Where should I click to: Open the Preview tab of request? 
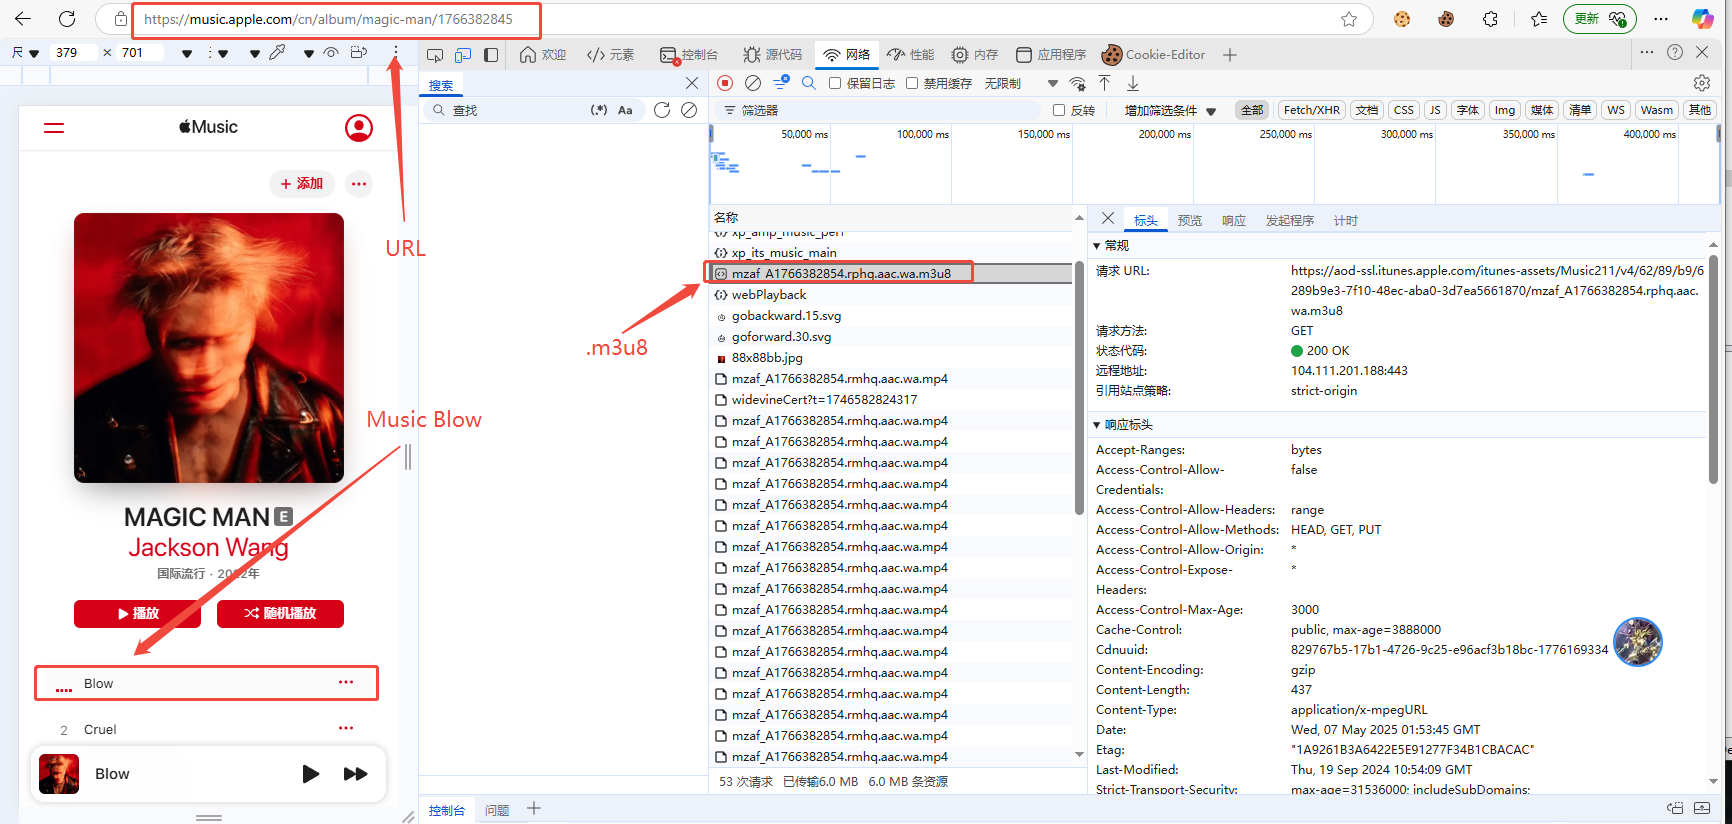1190,220
